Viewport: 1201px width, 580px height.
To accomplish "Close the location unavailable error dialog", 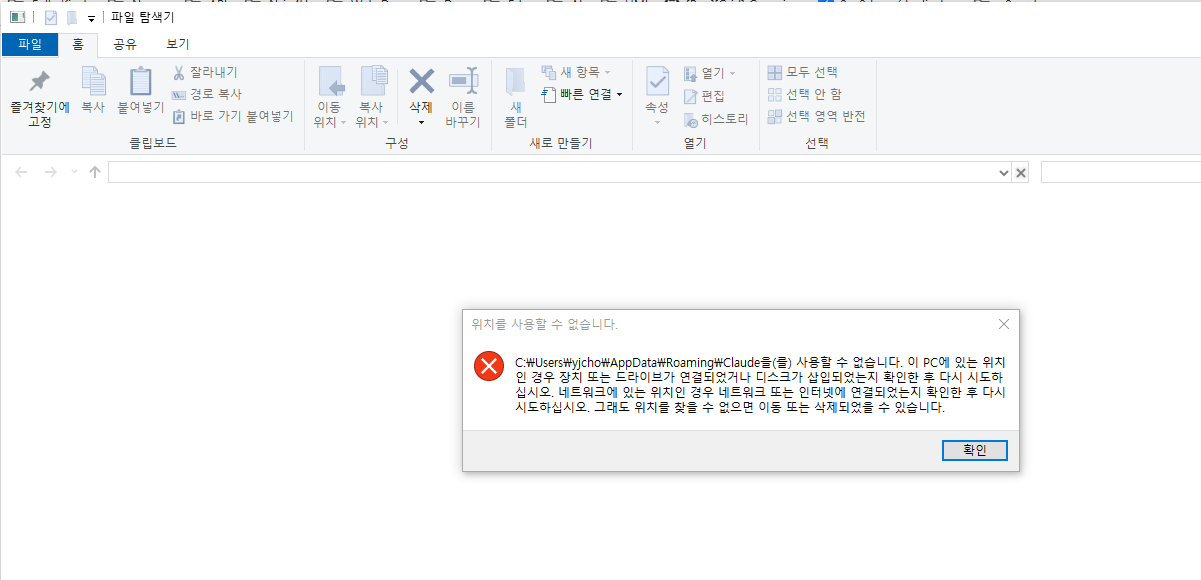I will [1004, 324].
